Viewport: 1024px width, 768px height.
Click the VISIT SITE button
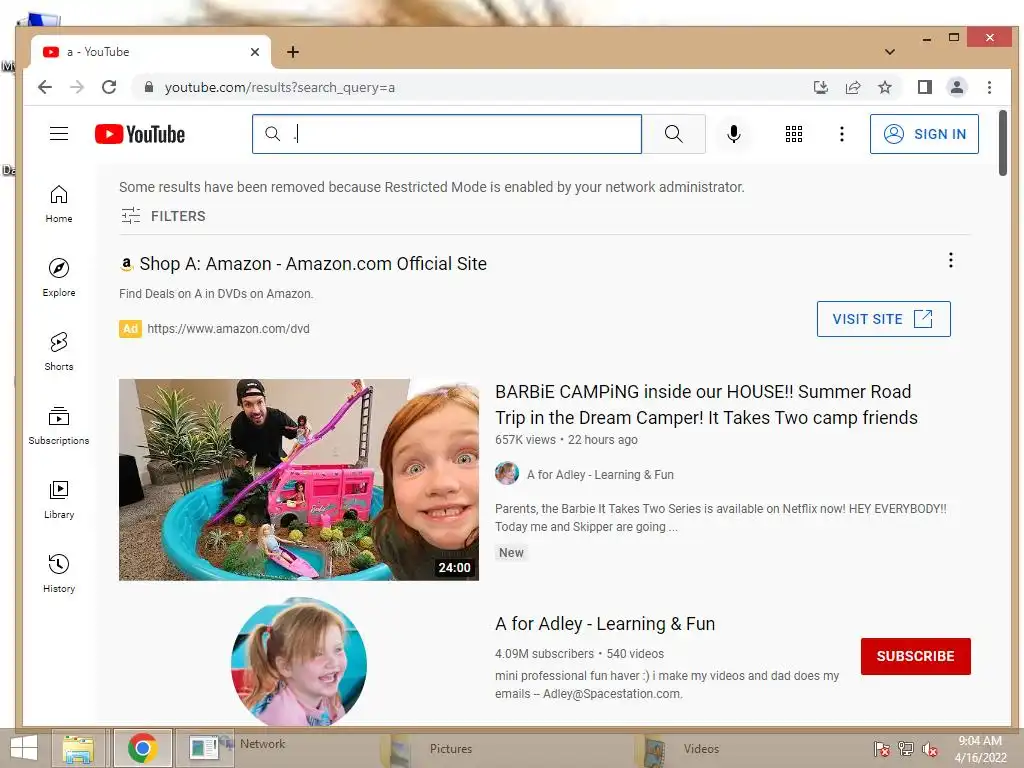(884, 319)
